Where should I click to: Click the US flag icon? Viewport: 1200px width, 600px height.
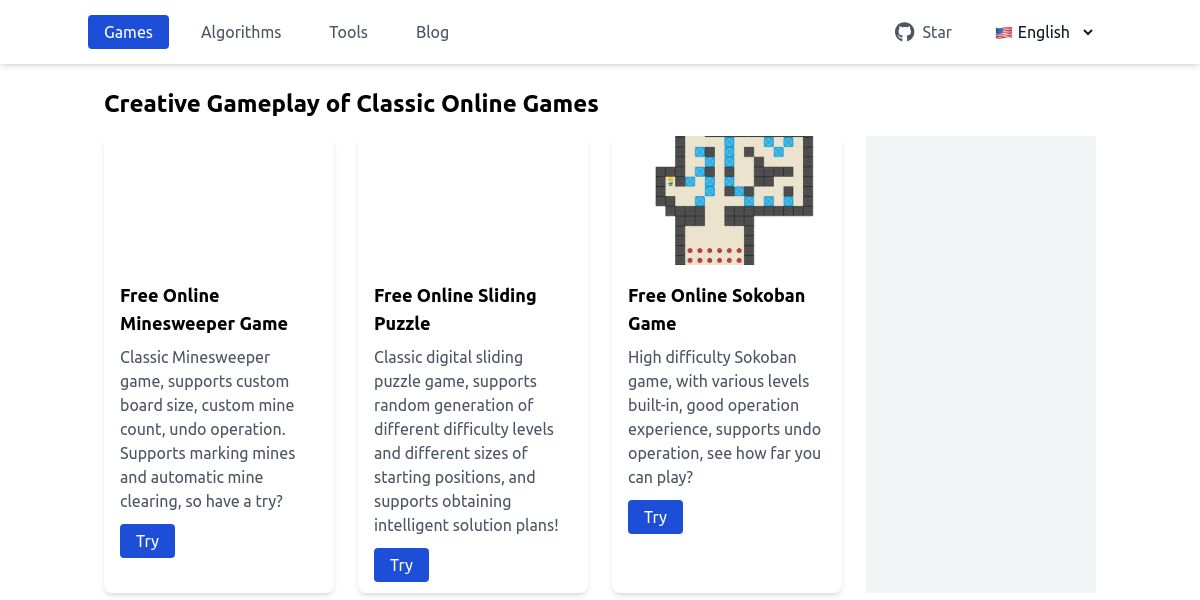1004,32
